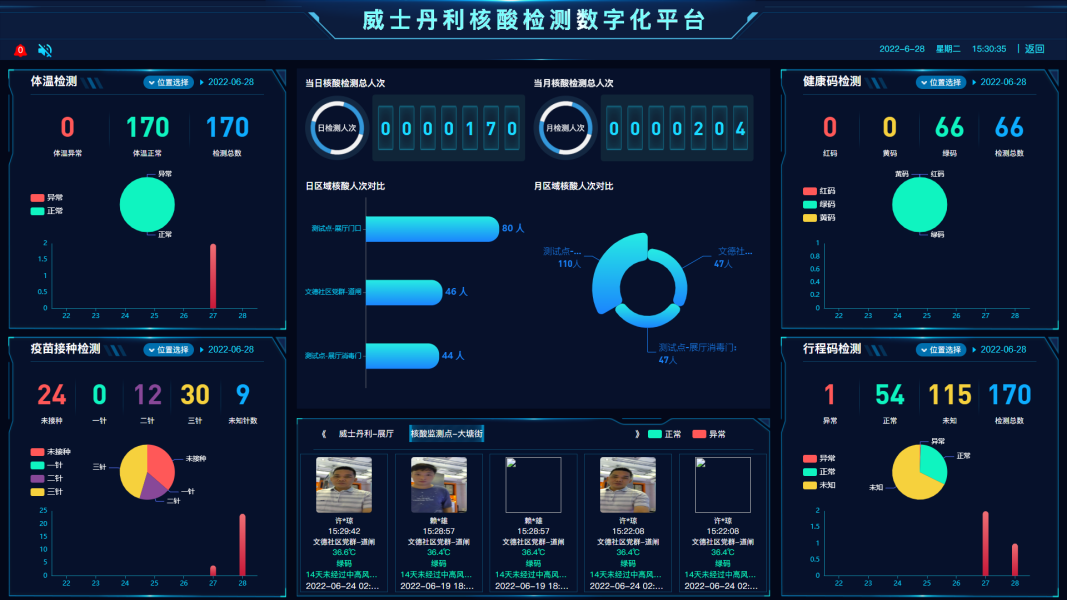Viewport: 1067px width, 600px height.
Task: Switch to 威士丹利-展厅 tab
Action: click(x=366, y=434)
